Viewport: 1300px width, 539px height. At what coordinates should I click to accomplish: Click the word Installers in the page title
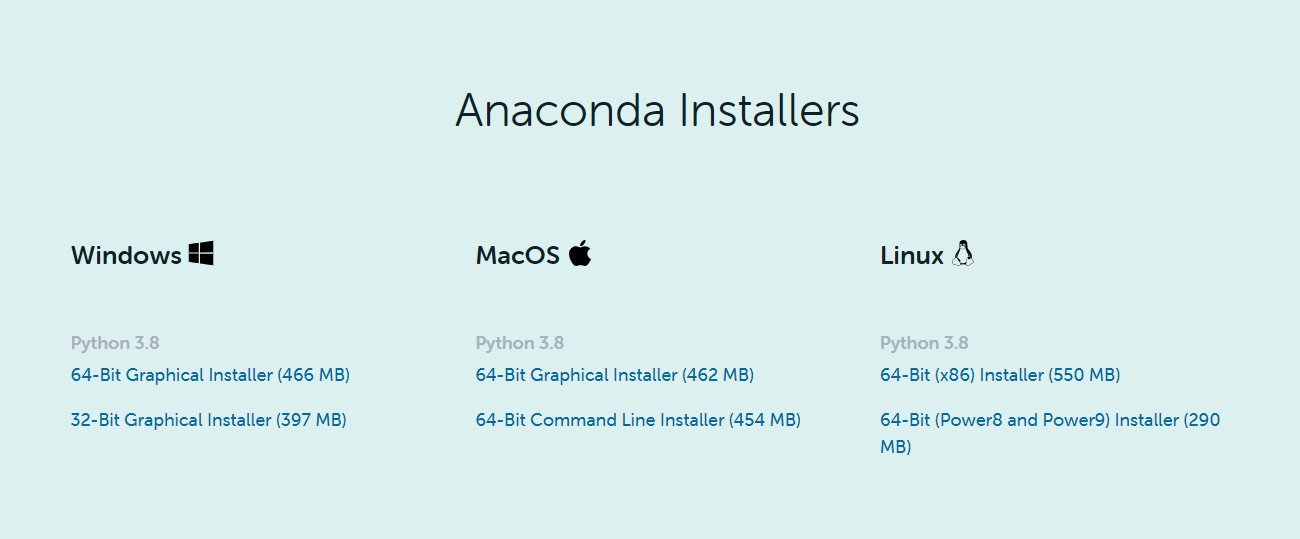tap(769, 110)
